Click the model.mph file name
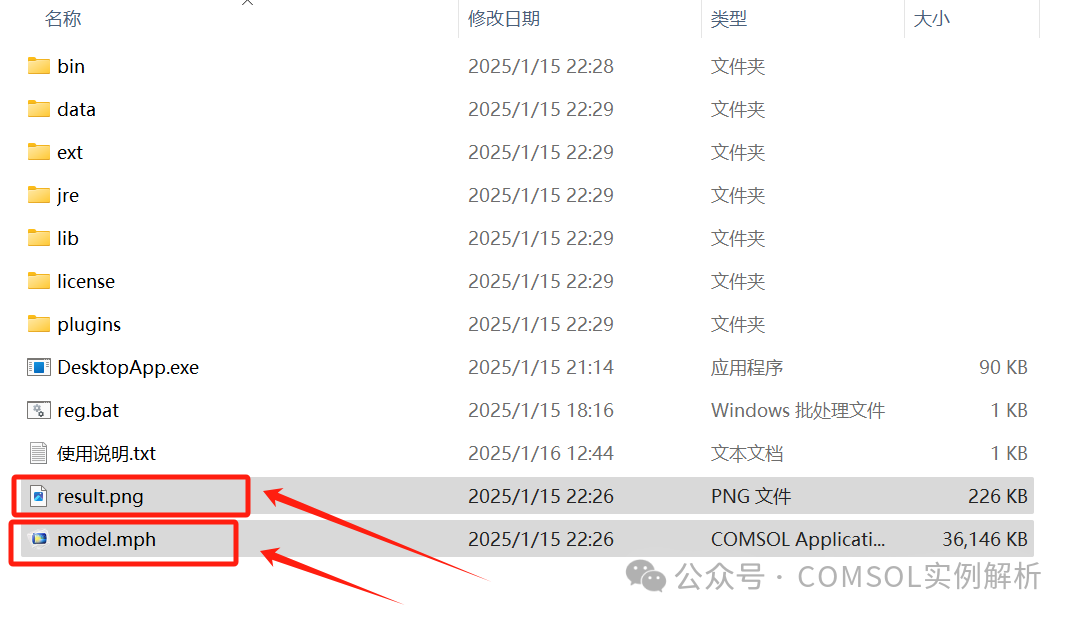 click(x=106, y=539)
